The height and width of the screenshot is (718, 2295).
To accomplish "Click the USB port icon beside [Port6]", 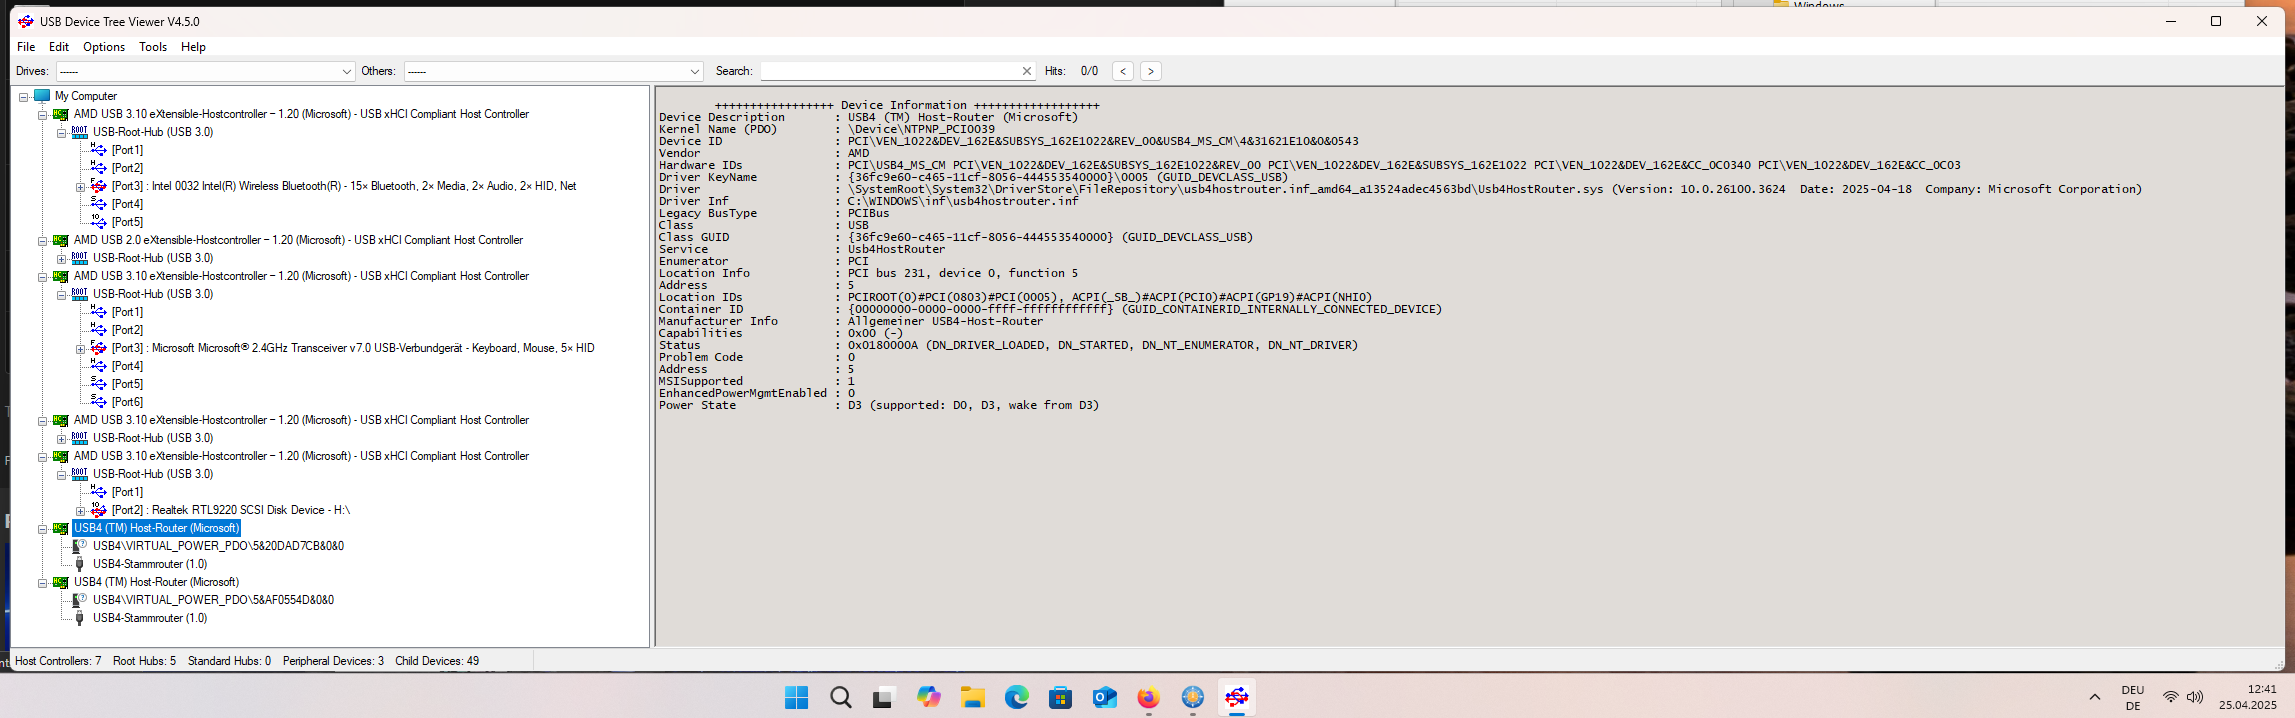I will pyautogui.click(x=99, y=402).
